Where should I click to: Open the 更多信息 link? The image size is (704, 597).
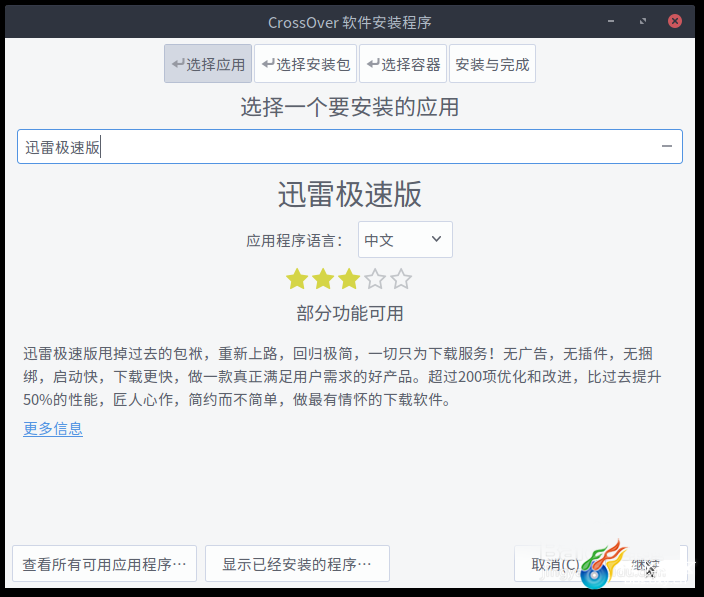click(53, 429)
